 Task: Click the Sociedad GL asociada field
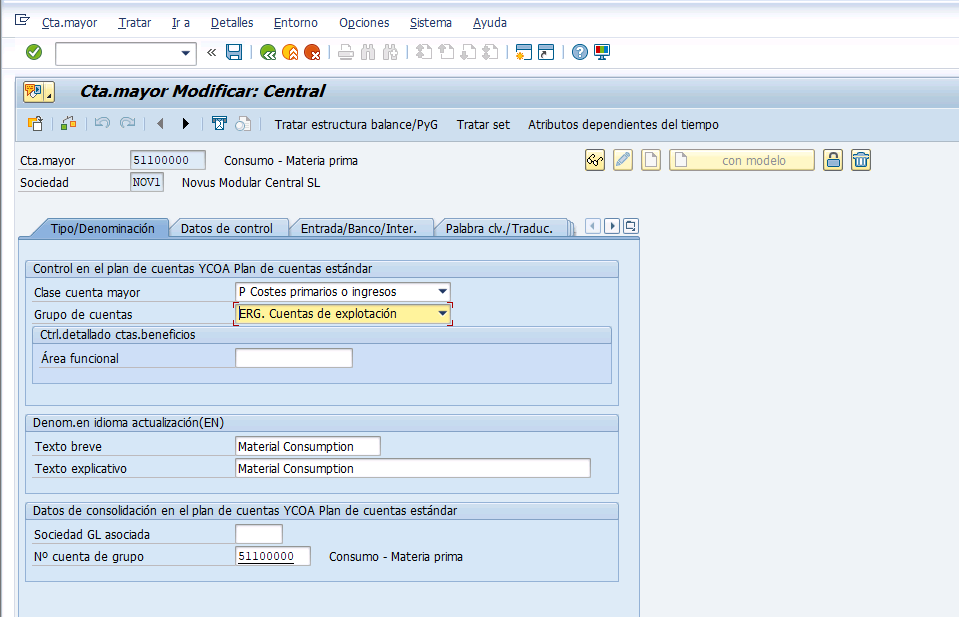tap(259, 534)
